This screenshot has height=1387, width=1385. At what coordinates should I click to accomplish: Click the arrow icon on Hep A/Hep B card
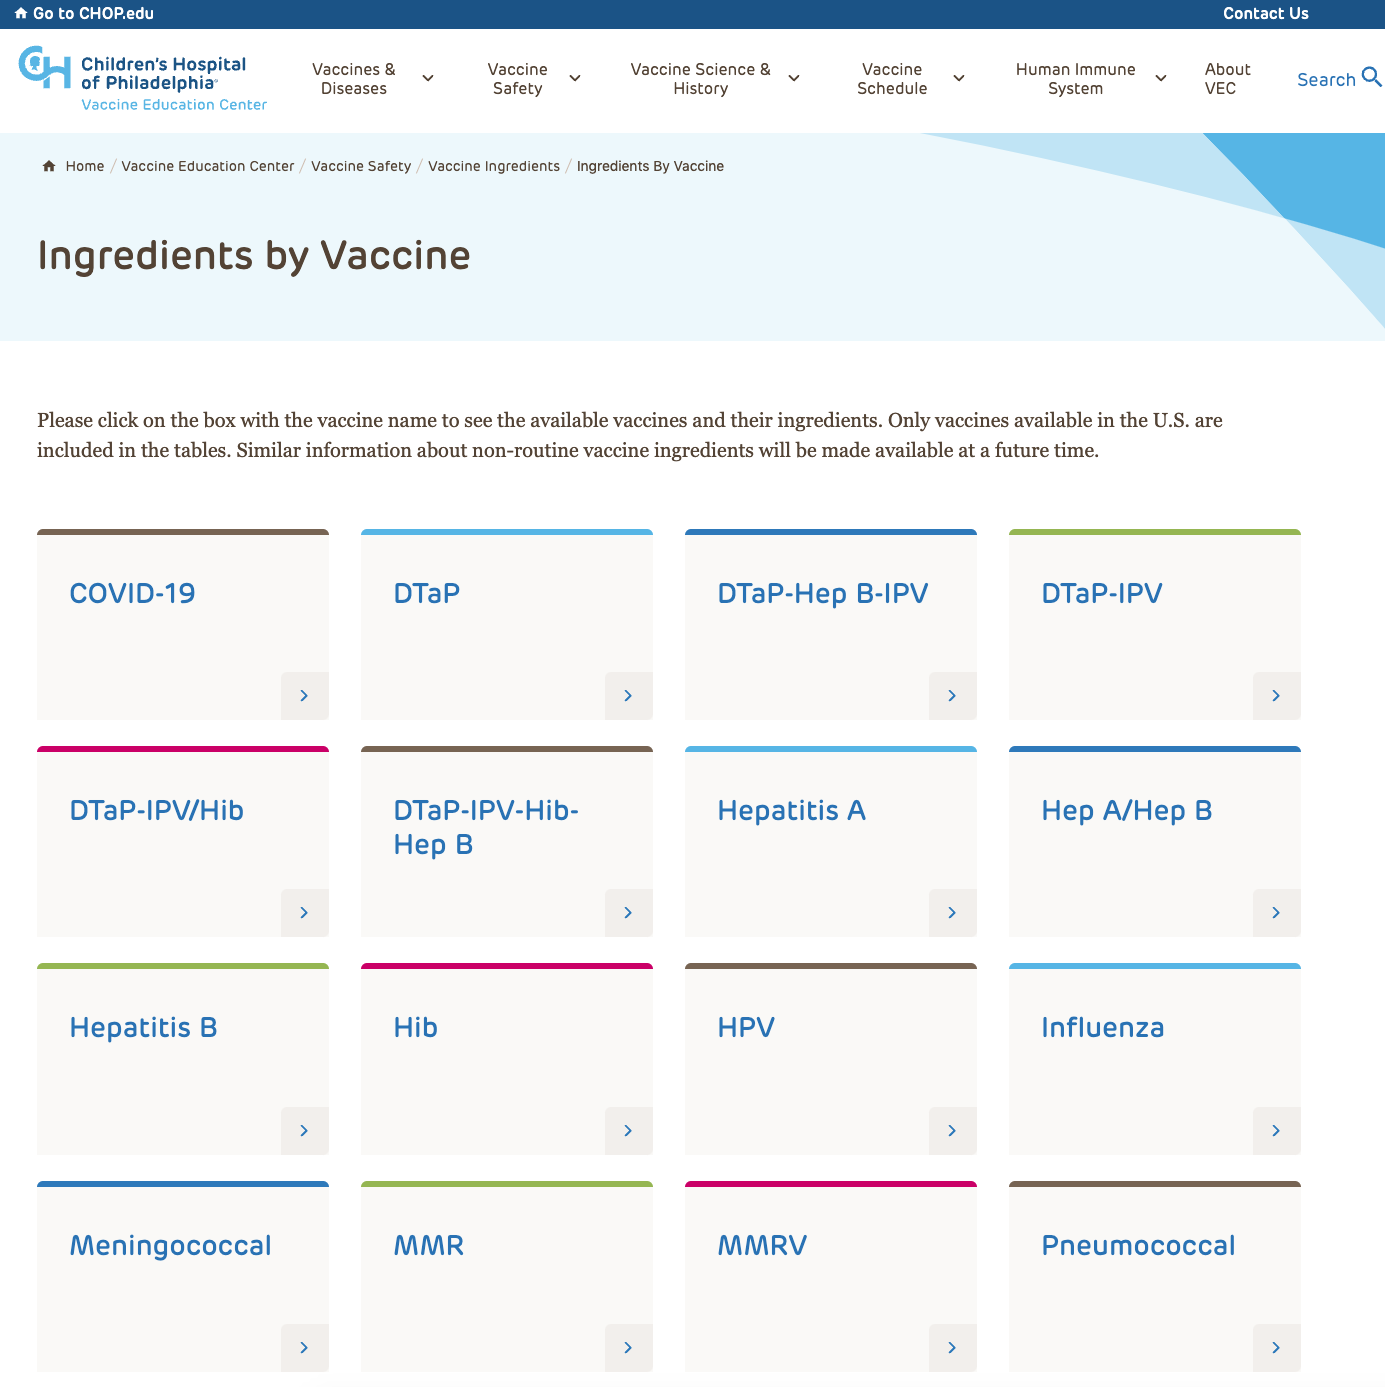point(1277,913)
